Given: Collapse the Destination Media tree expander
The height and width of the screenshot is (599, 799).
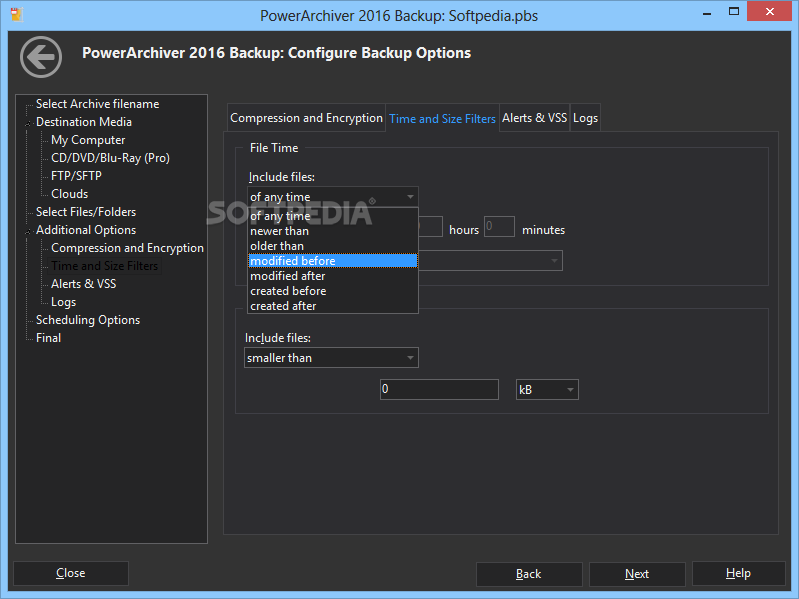Looking at the screenshot, I should tap(28, 123).
